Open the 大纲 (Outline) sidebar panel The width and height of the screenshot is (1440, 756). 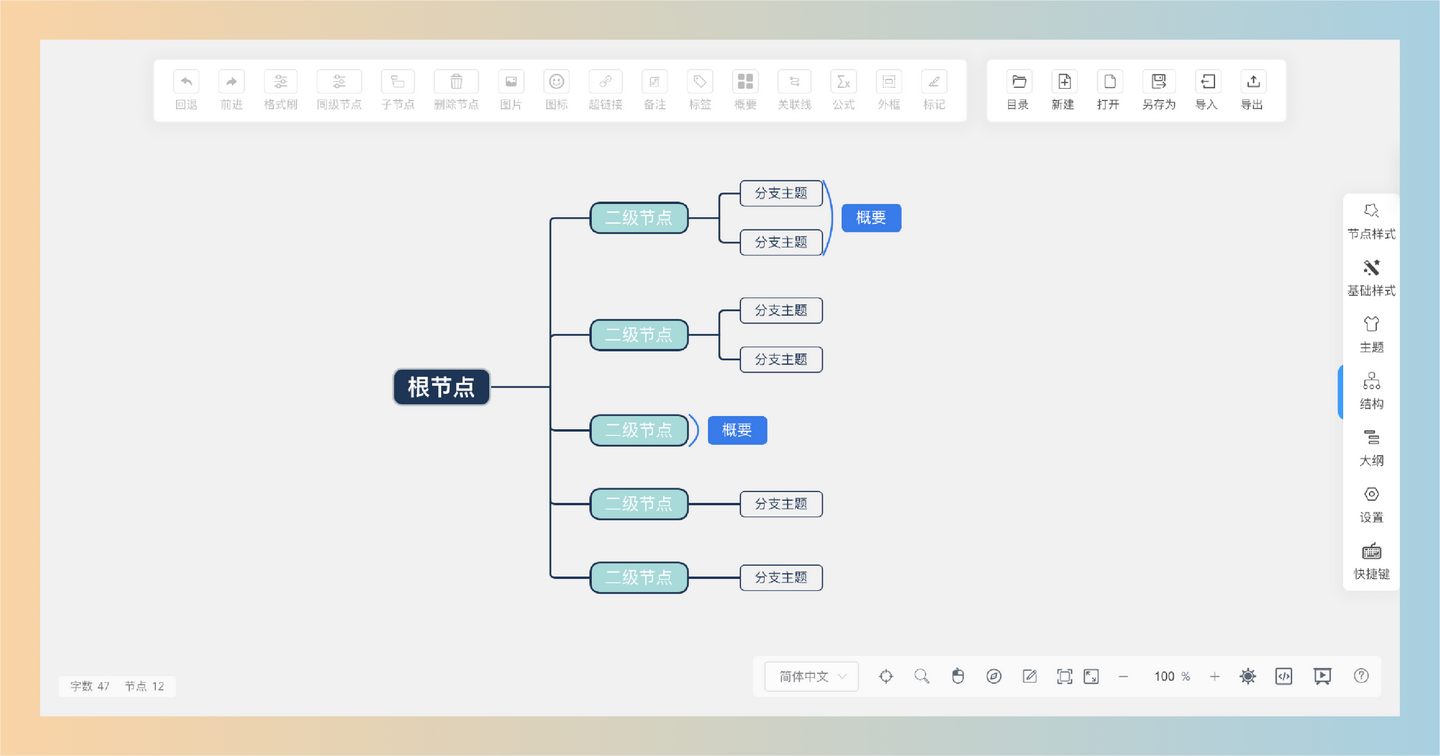pos(1371,448)
